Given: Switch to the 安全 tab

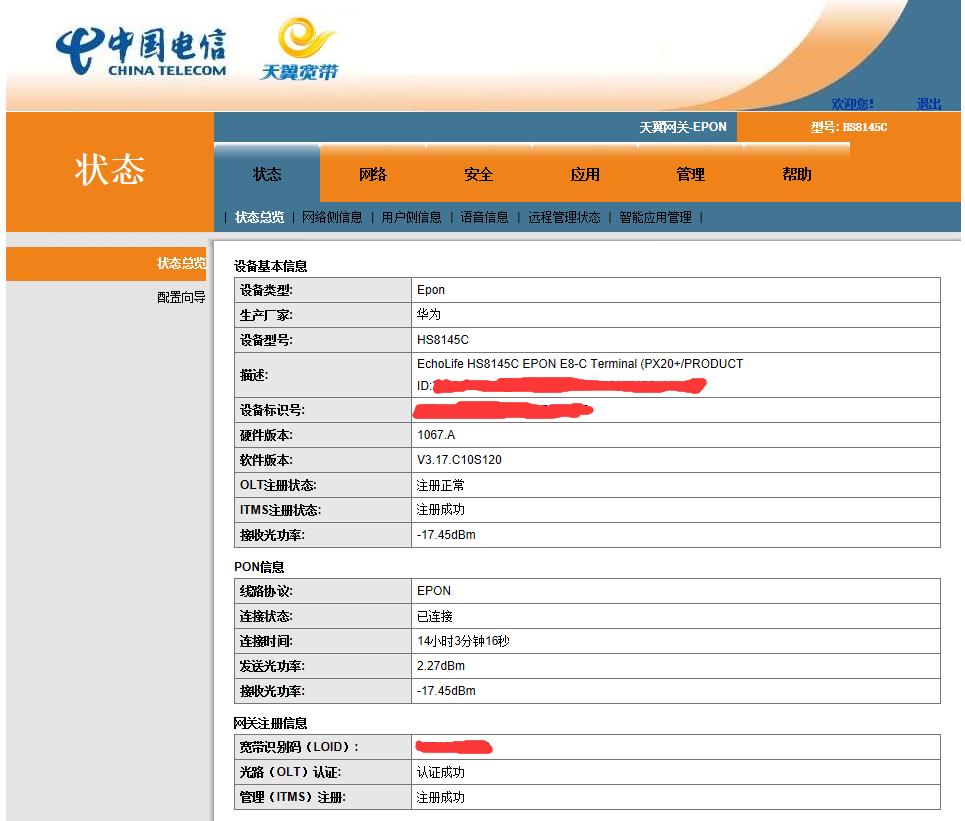Looking at the screenshot, I should click(478, 173).
